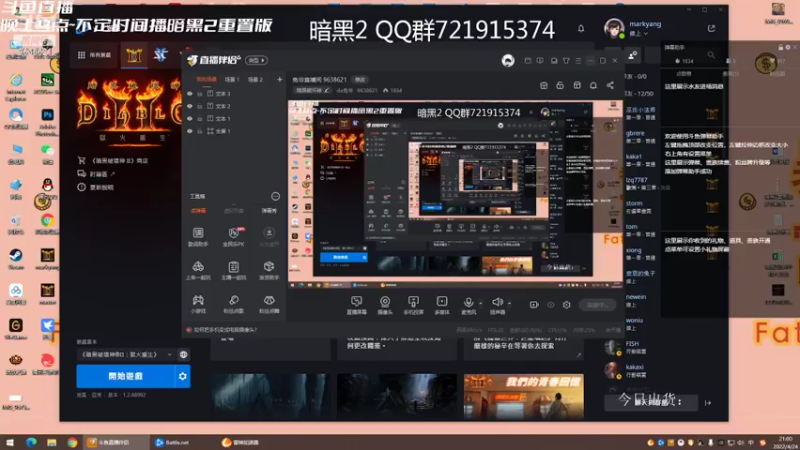Open the 全民乐PK tool
800x450 pixels.
tap(234, 237)
